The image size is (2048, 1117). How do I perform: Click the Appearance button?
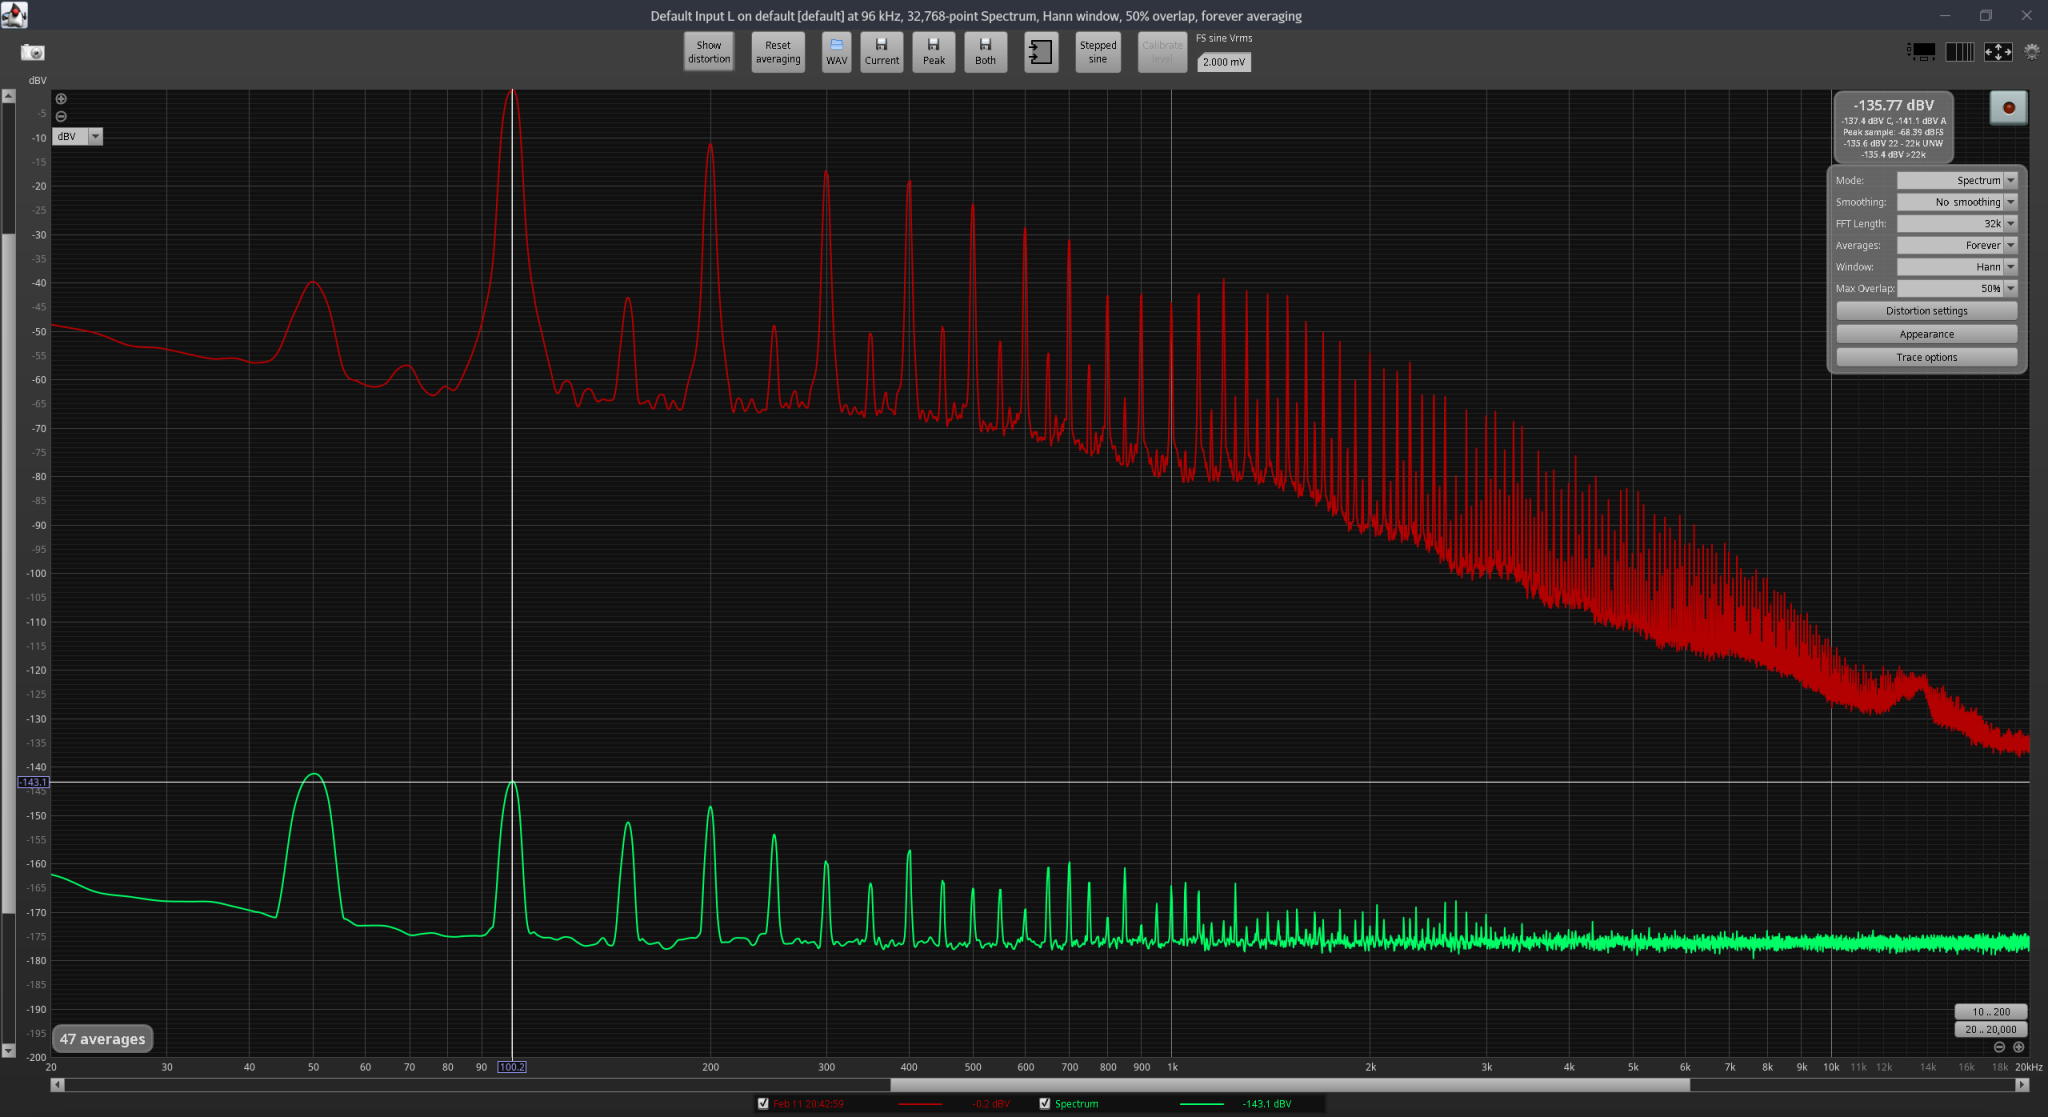[1926, 334]
